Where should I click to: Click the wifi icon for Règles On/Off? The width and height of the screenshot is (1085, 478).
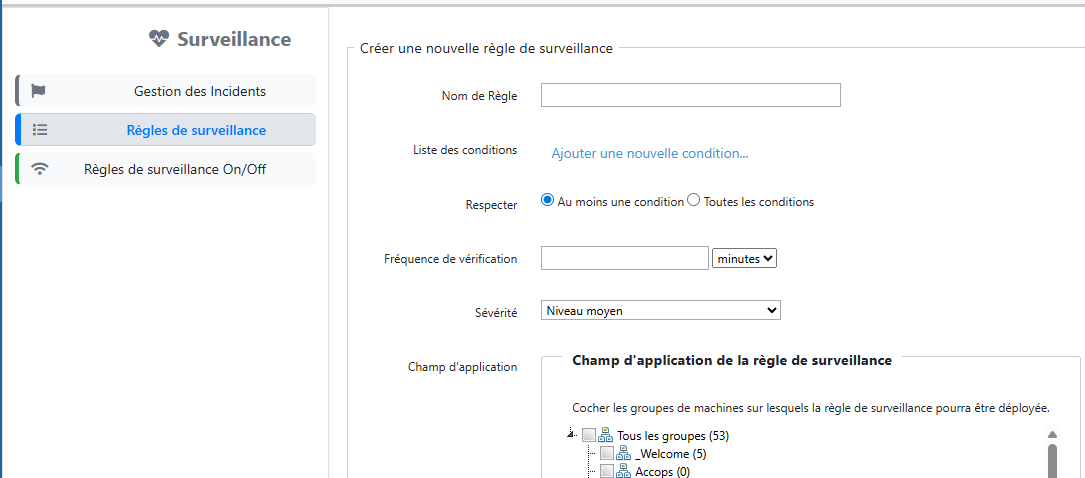click(40, 169)
